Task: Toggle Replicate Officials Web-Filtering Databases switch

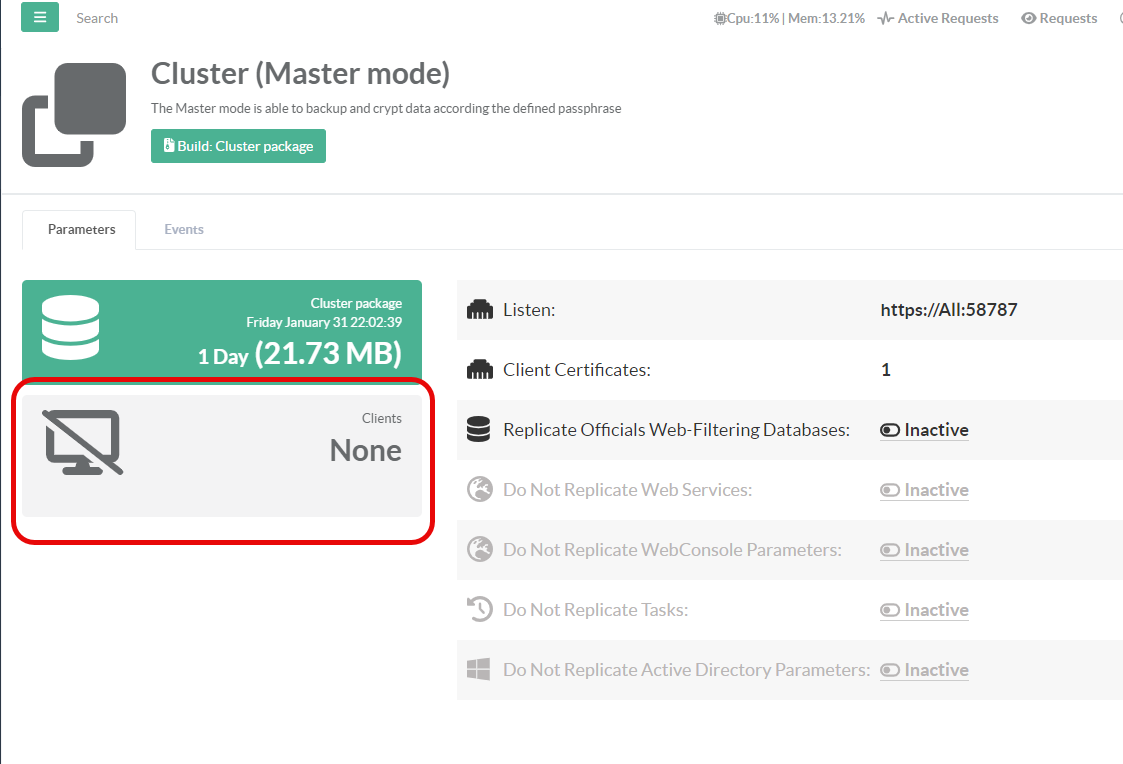Action: click(923, 430)
